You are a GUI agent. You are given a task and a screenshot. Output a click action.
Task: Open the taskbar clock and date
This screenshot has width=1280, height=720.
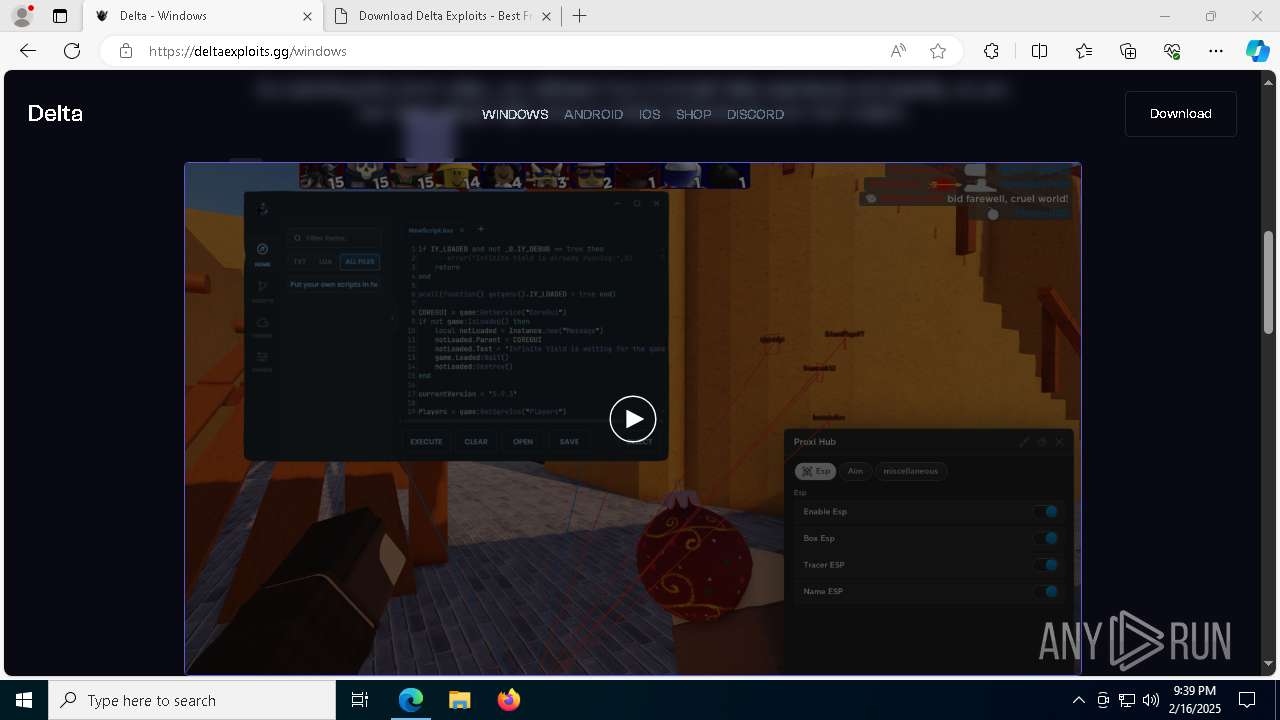[1194, 700]
